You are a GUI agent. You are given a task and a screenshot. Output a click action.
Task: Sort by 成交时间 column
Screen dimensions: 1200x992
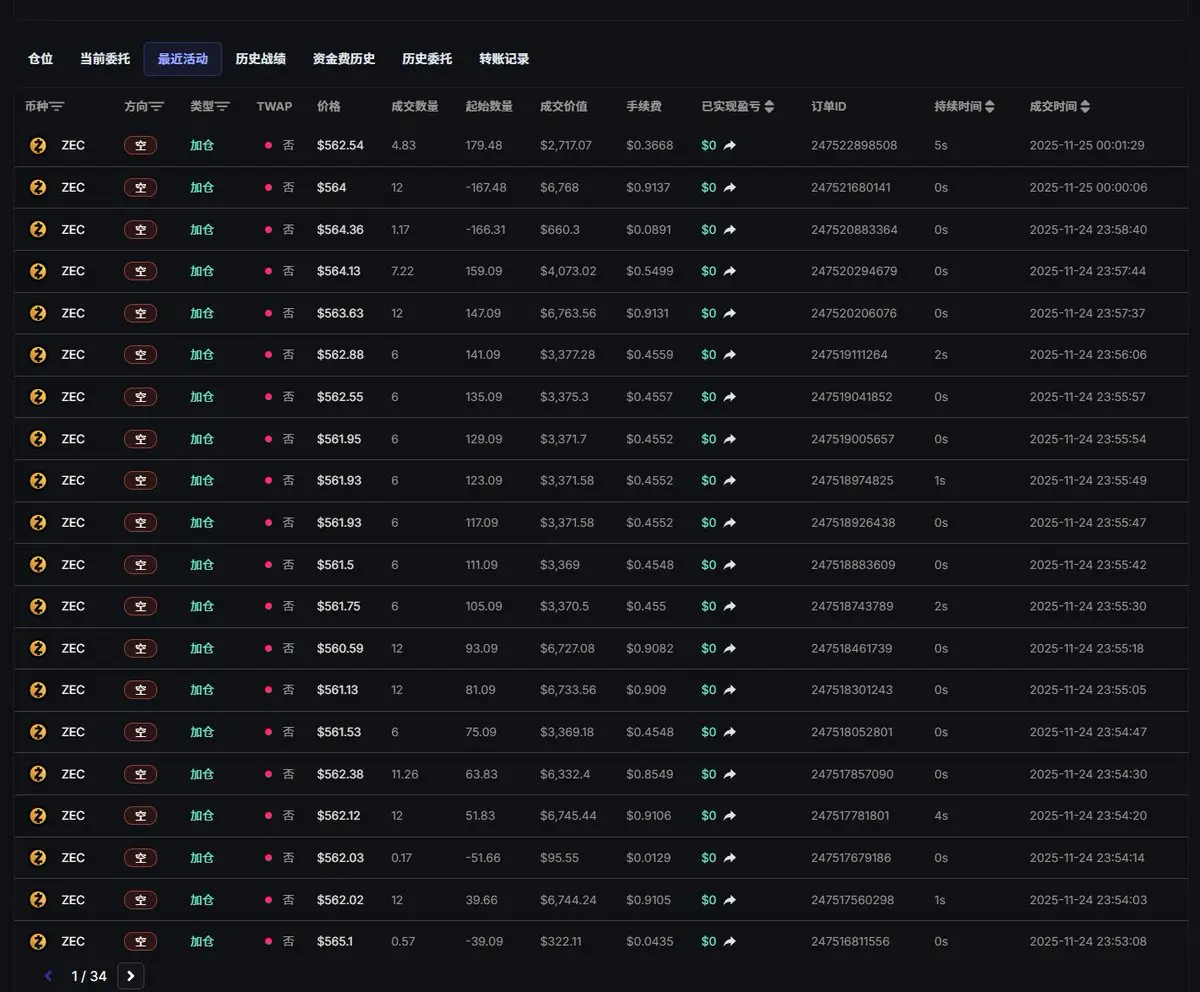(x=1085, y=106)
